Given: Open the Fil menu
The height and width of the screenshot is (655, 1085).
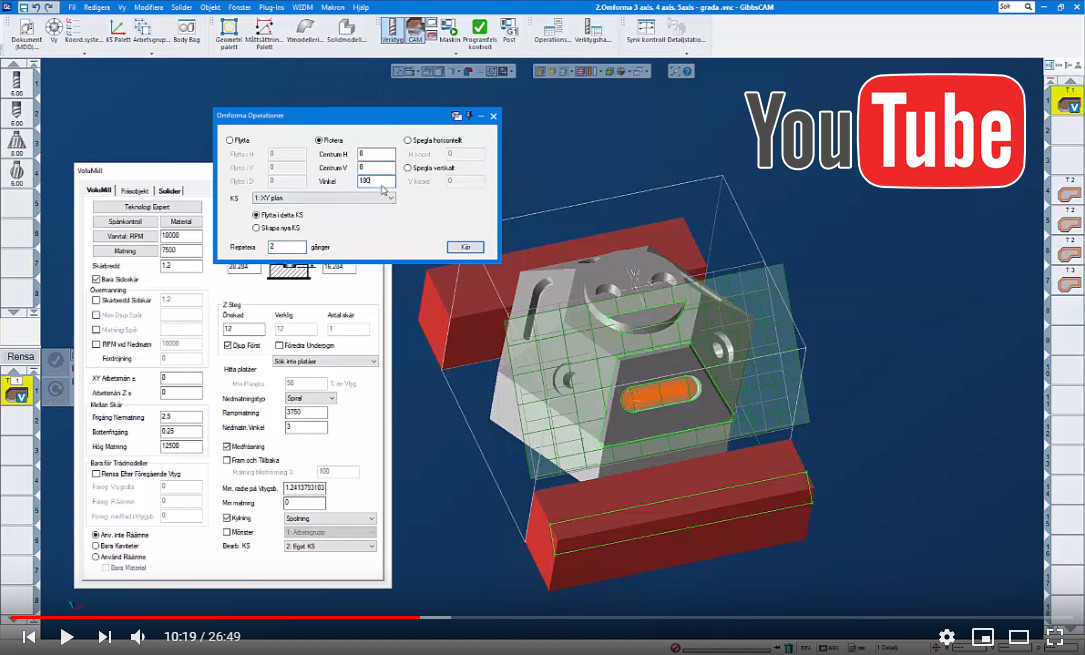Looking at the screenshot, I should click(72, 8).
